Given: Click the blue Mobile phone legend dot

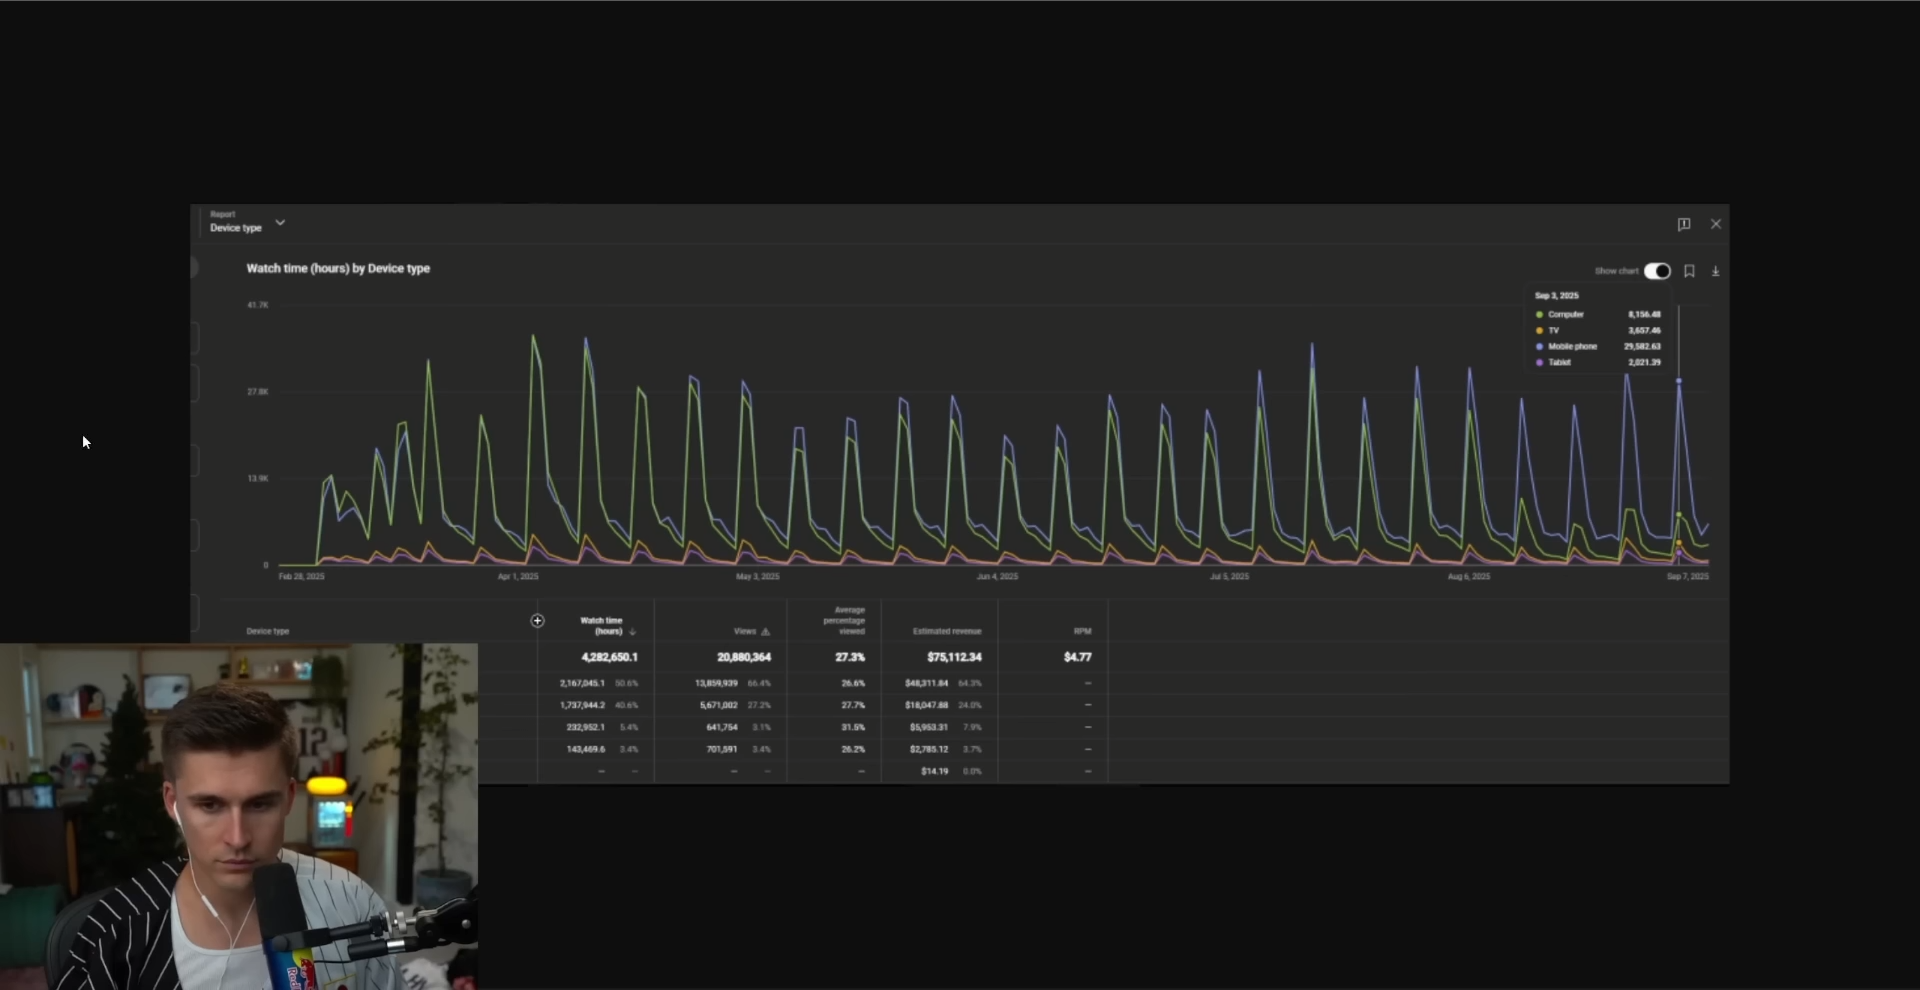Looking at the screenshot, I should [x=1539, y=346].
